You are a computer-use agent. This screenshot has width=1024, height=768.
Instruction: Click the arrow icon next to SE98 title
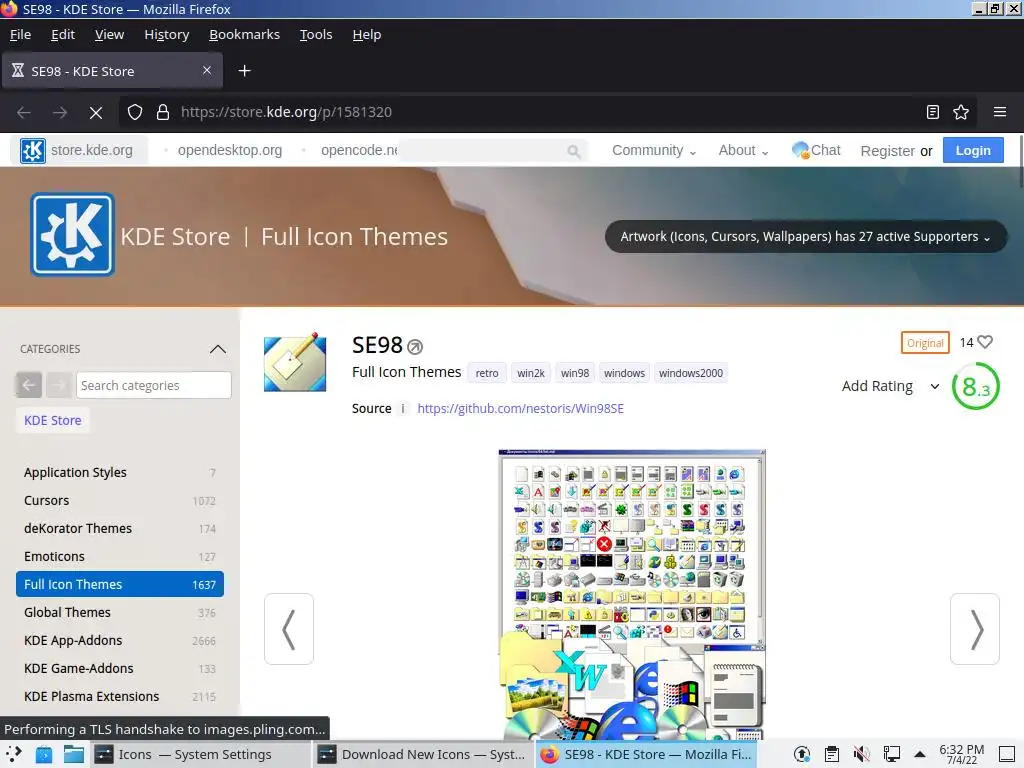click(x=415, y=347)
